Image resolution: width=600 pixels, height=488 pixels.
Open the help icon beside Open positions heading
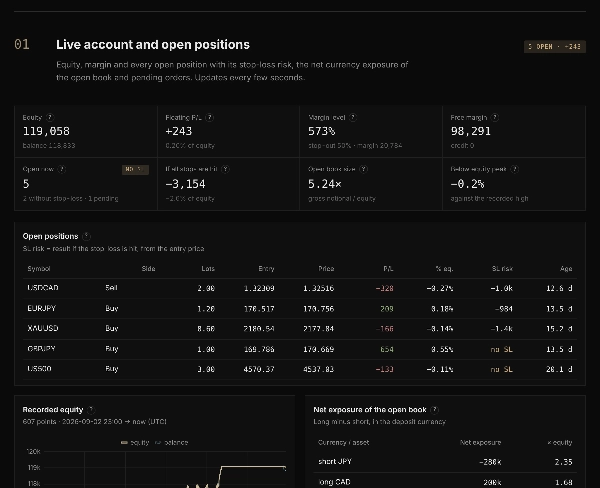[86, 236]
